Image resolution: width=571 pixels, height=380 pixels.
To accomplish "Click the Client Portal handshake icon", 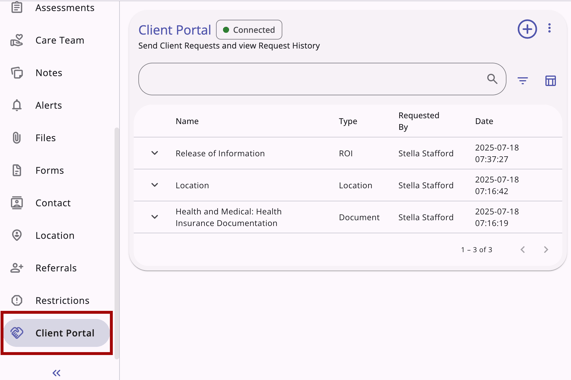I will pyautogui.click(x=17, y=333).
